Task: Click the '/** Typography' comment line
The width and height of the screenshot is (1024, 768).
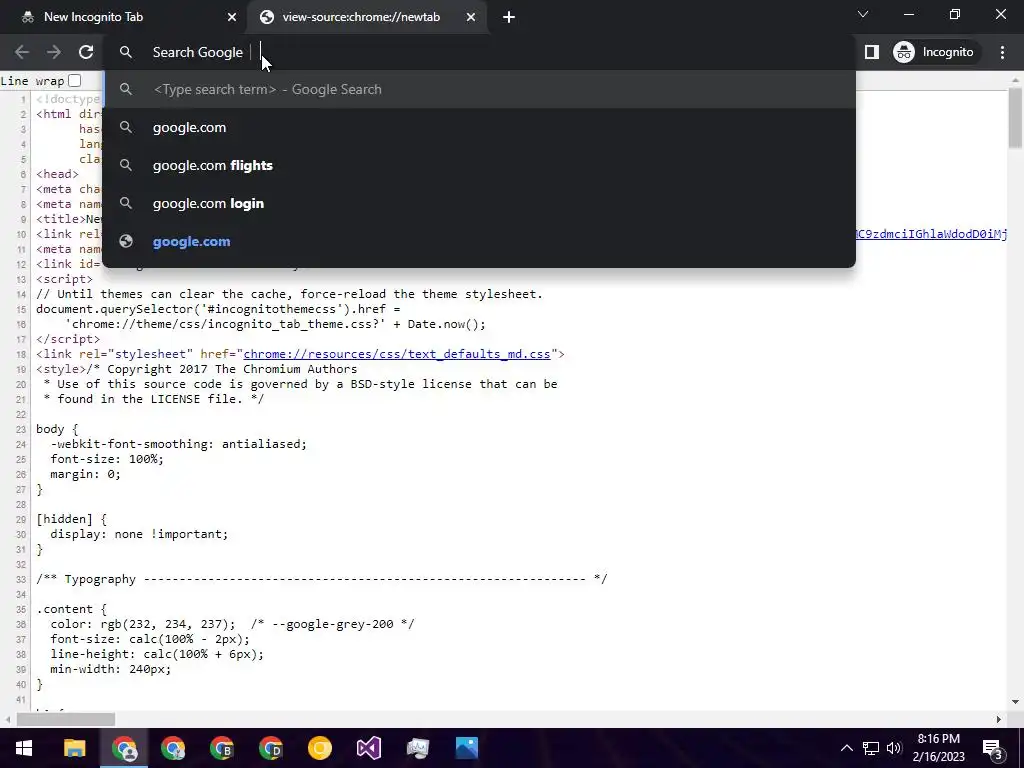Action: click(x=321, y=579)
